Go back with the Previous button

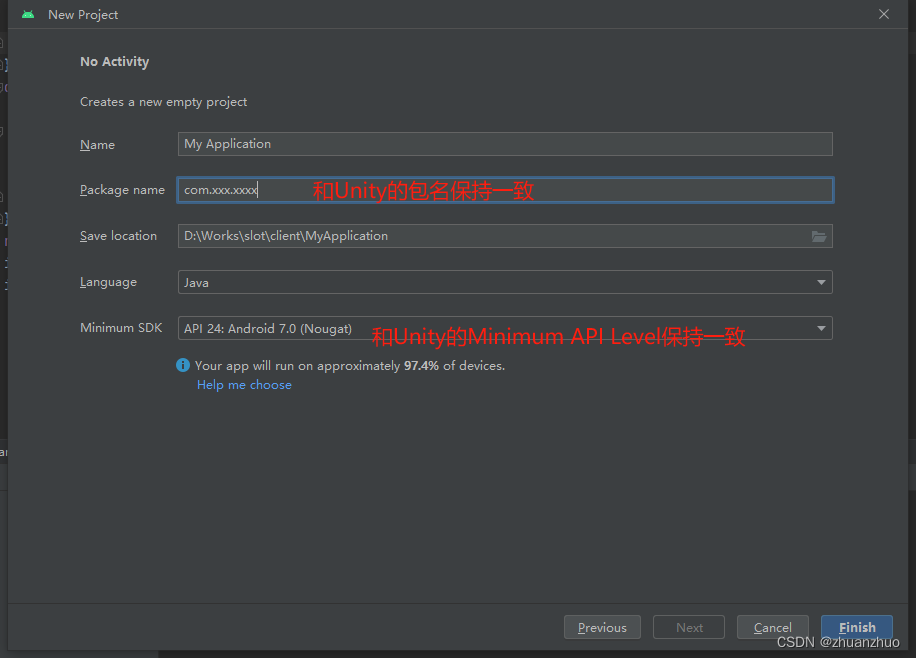[x=602, y=627]
